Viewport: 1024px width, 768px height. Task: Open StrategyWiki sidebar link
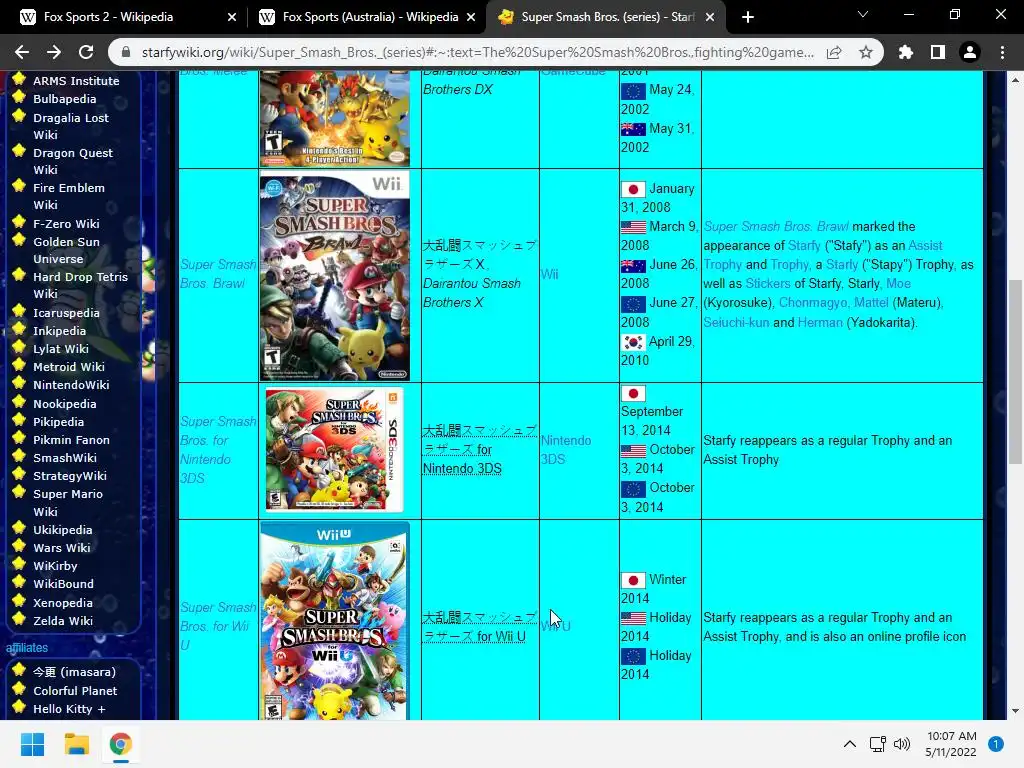70,475
